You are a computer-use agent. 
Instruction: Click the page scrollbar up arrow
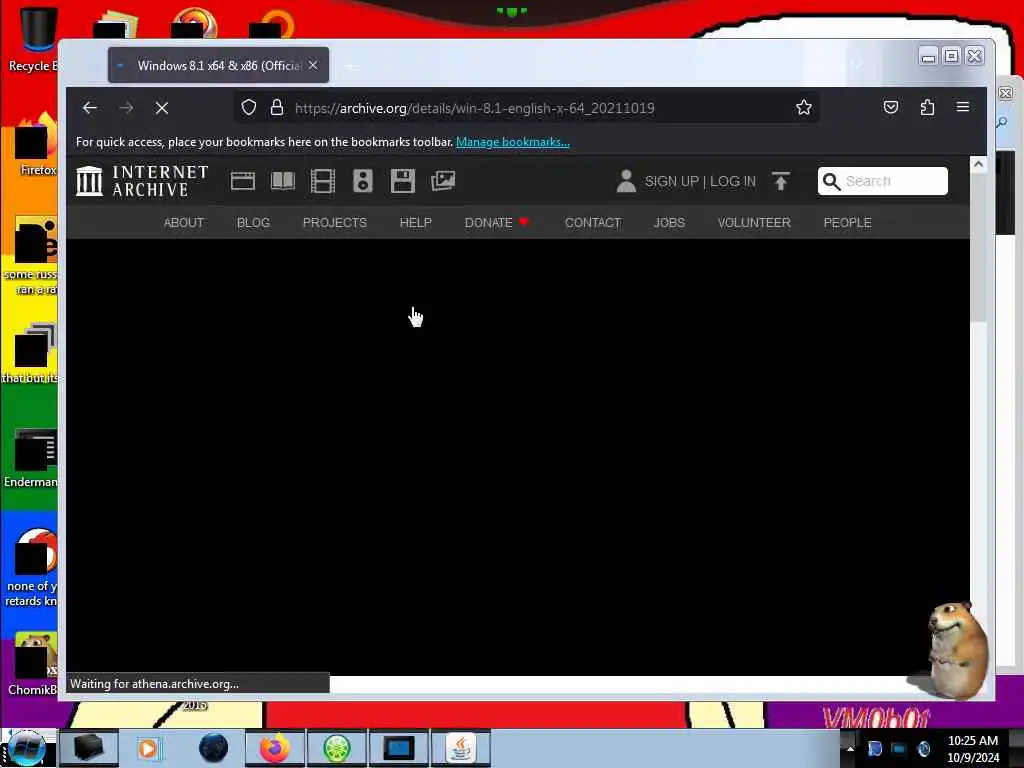(978, 165)
